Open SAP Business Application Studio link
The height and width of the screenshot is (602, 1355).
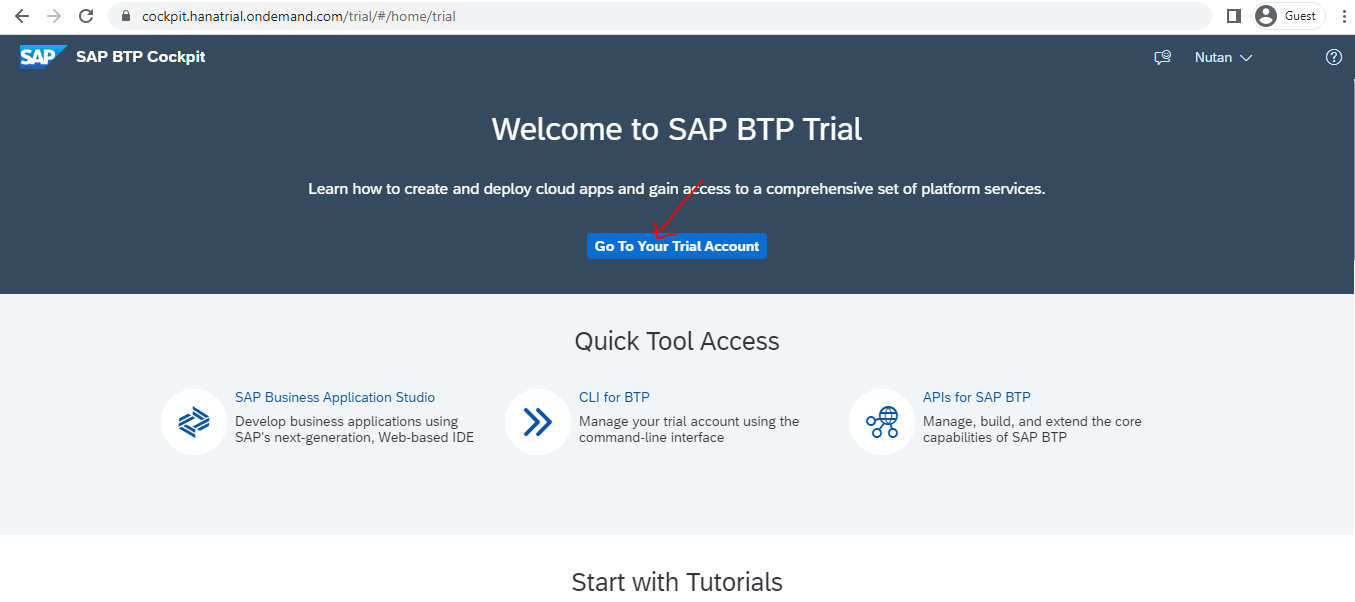335,397
